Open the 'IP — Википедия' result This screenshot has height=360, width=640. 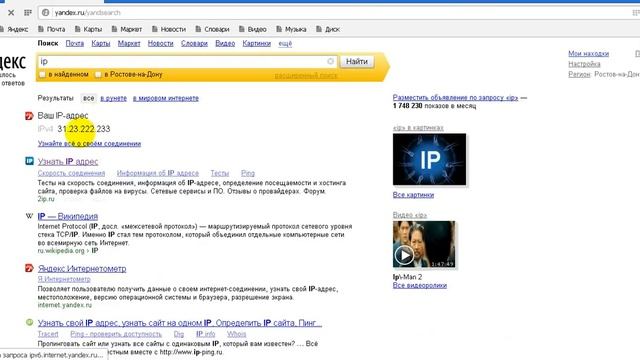(x=68, y=216)
